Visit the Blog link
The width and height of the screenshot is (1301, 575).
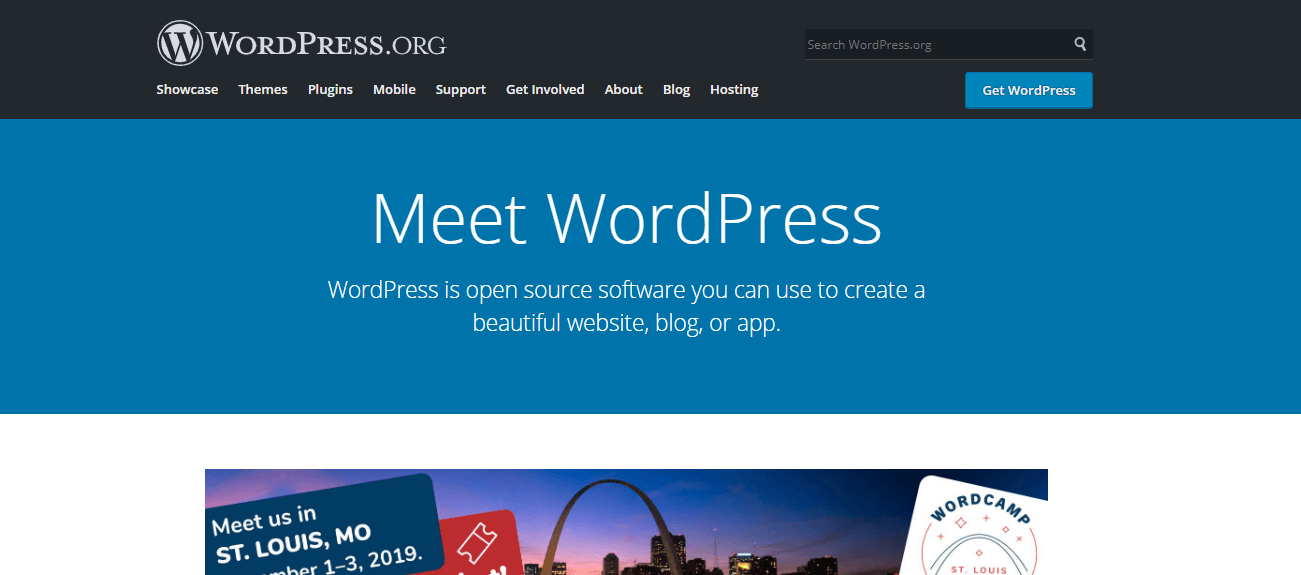[x=676, y=89]
